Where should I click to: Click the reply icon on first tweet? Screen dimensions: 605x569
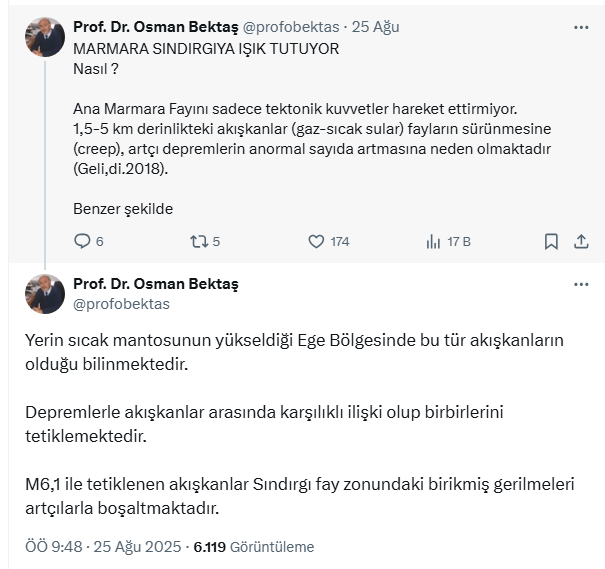click(83, 241)
